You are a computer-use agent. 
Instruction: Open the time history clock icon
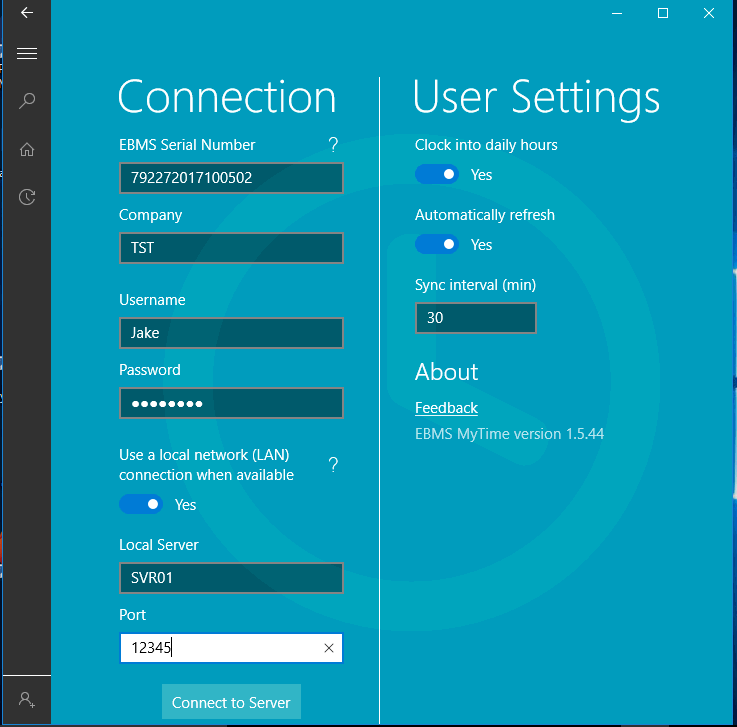click(x=27, y=197)
